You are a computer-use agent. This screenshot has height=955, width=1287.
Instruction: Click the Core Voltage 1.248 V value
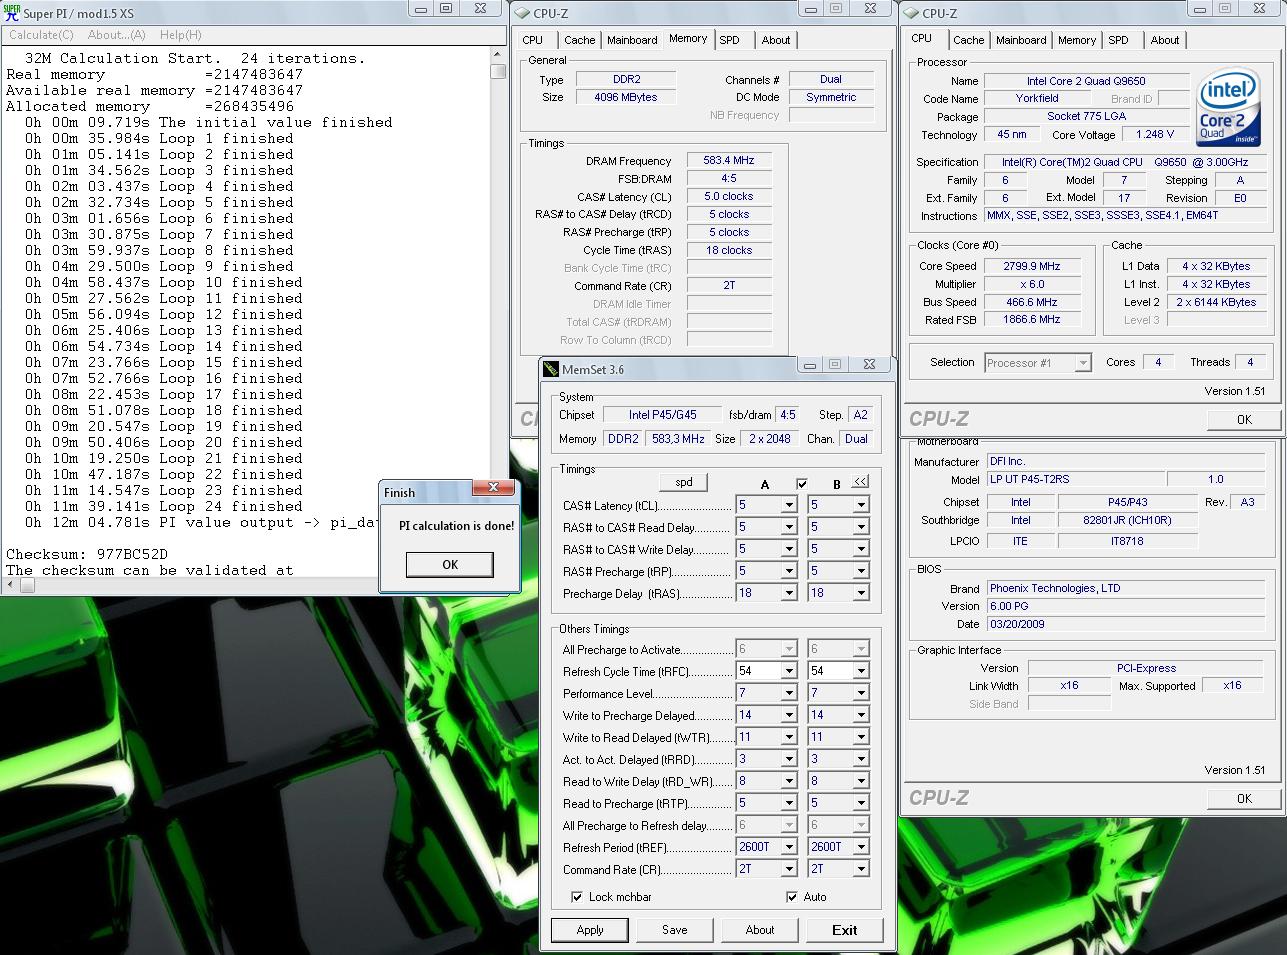coord(1156,134)
